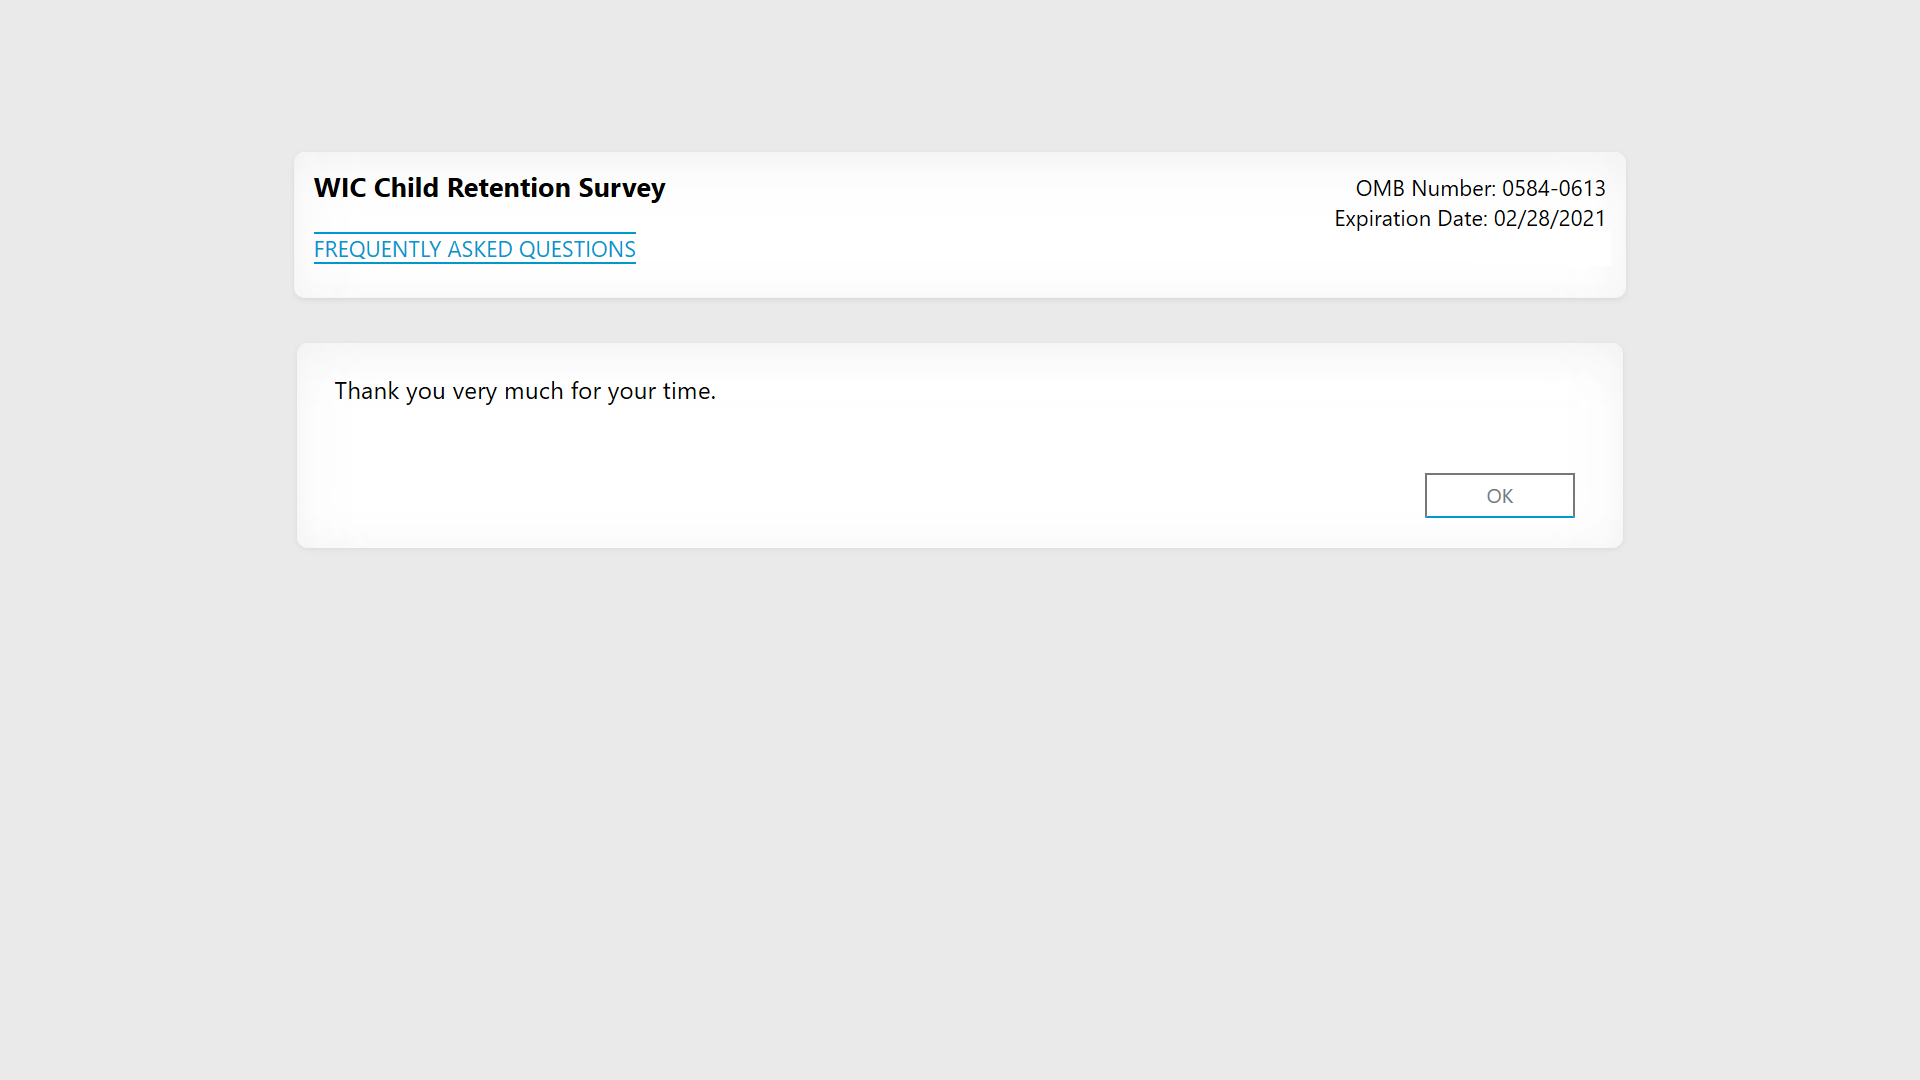
Task: Click the word WIC in the heading
Action: (340, 188)
